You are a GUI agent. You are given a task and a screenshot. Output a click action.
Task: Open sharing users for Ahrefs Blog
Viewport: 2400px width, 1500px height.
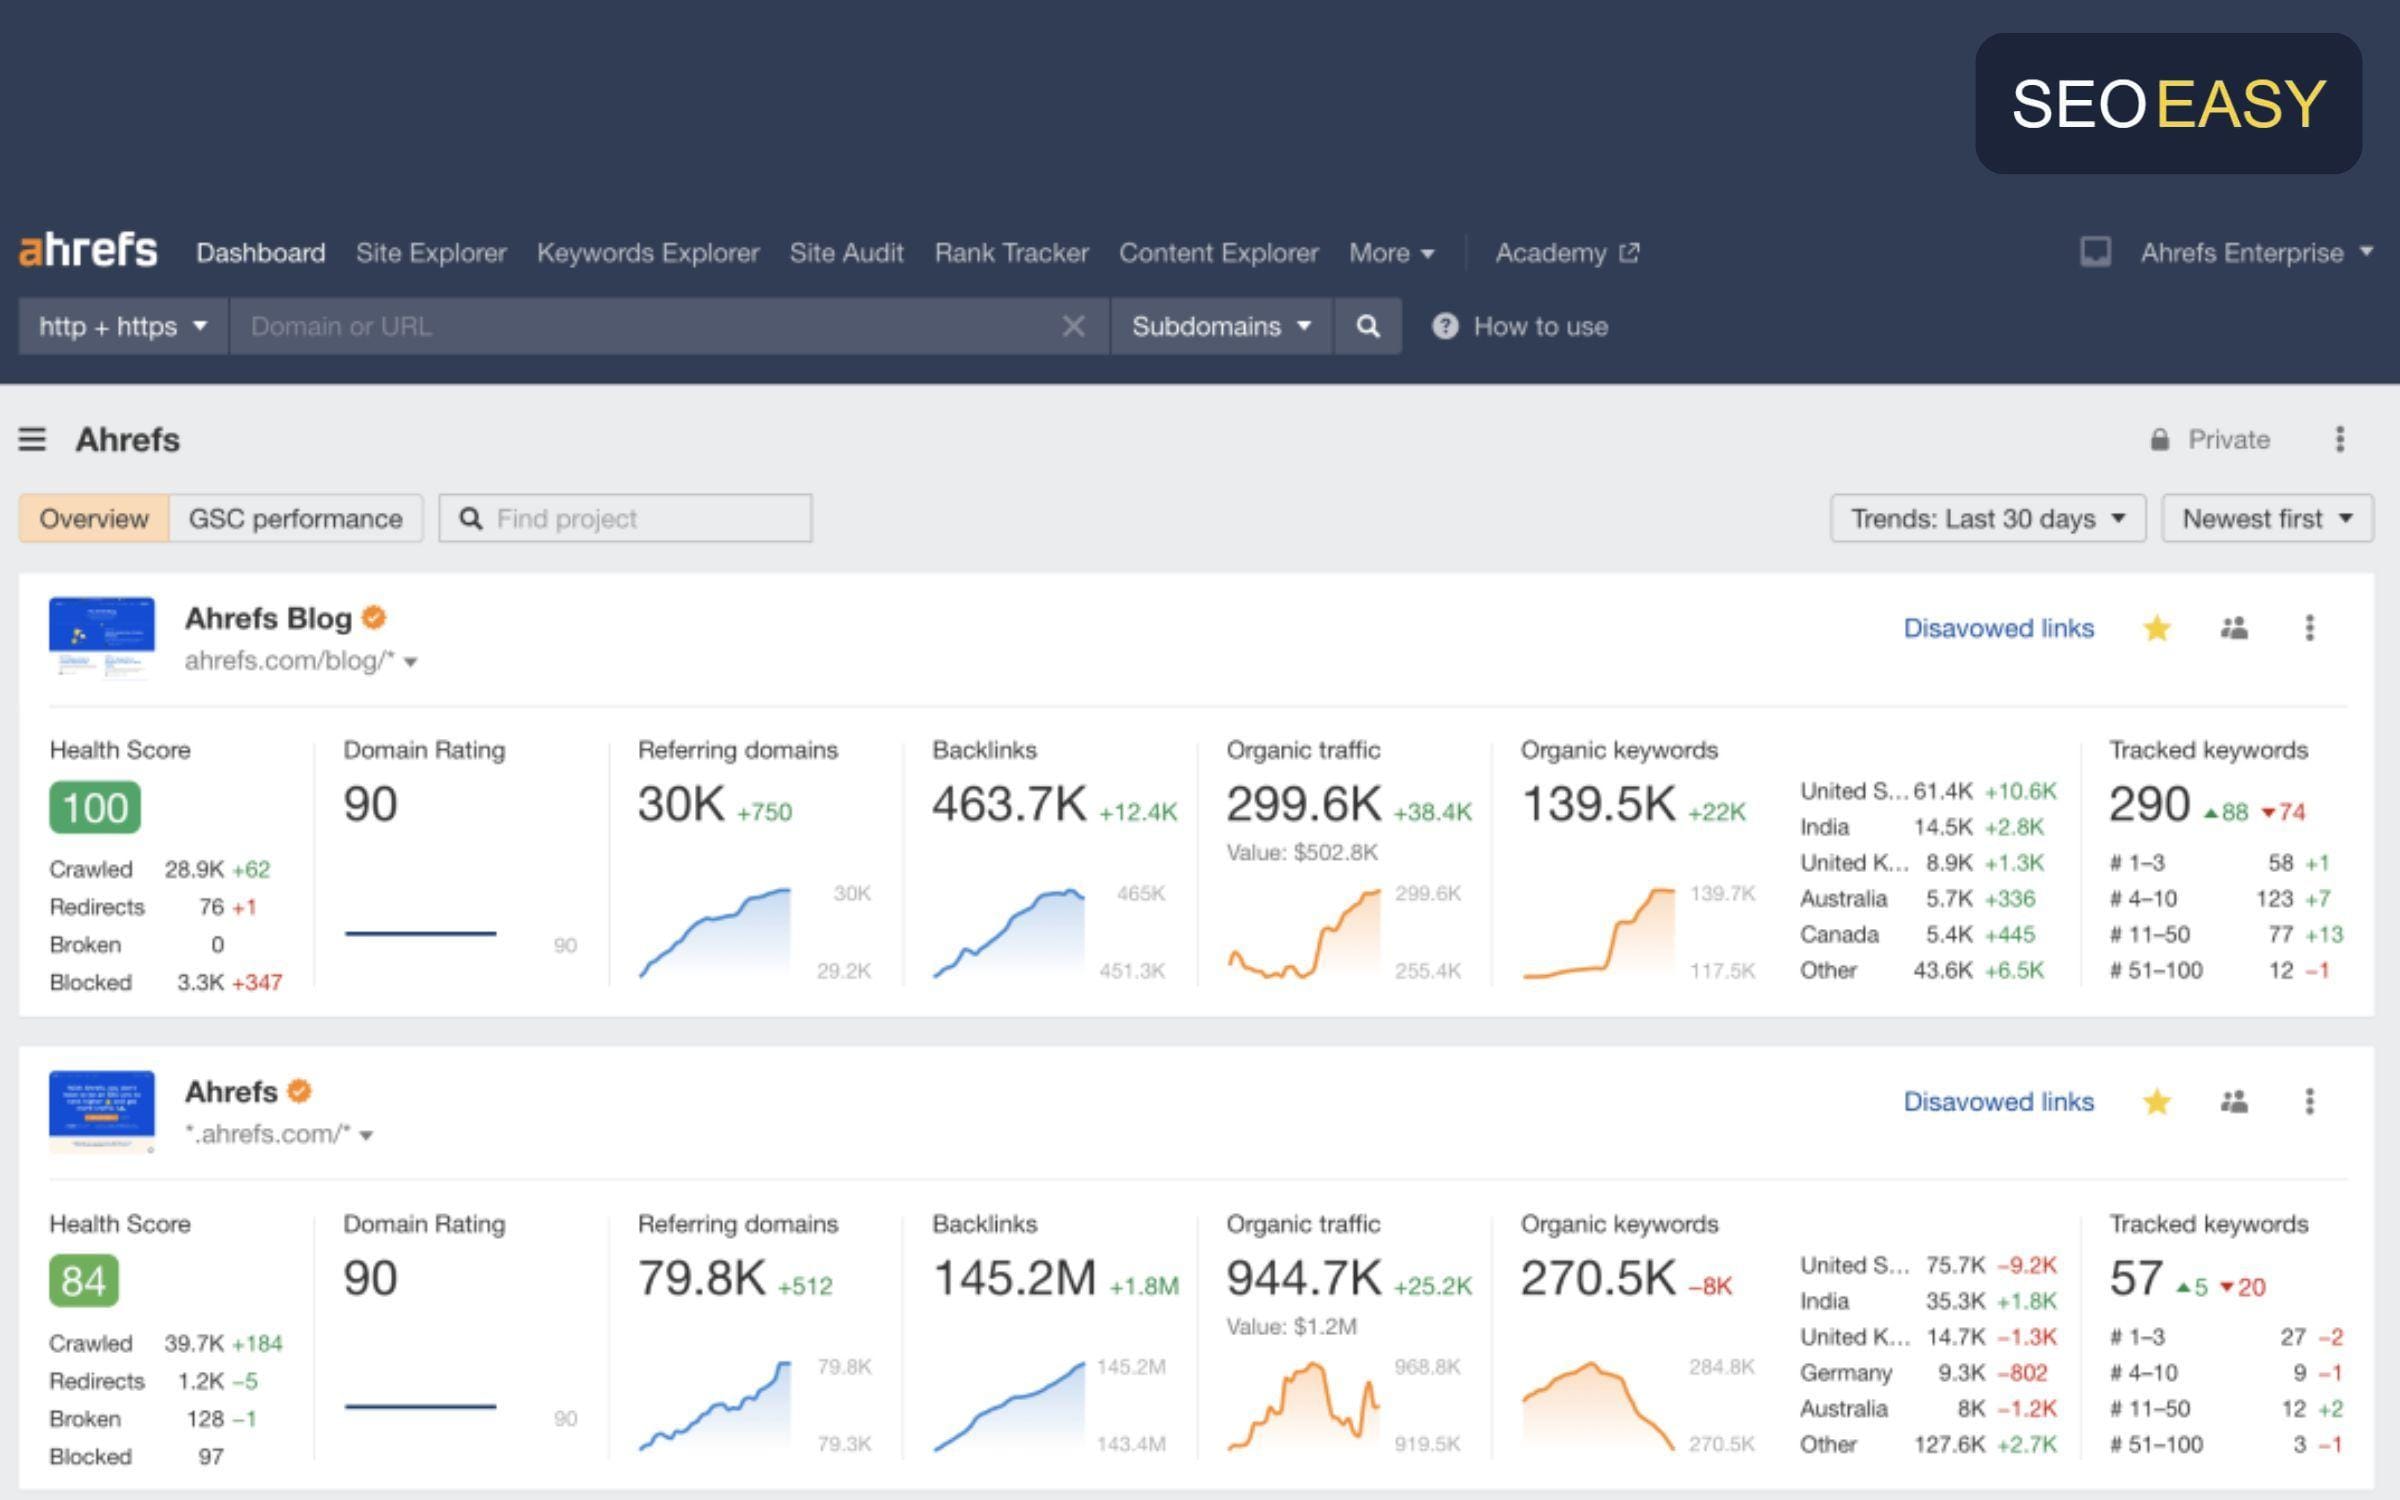[x=2234, y=628]
